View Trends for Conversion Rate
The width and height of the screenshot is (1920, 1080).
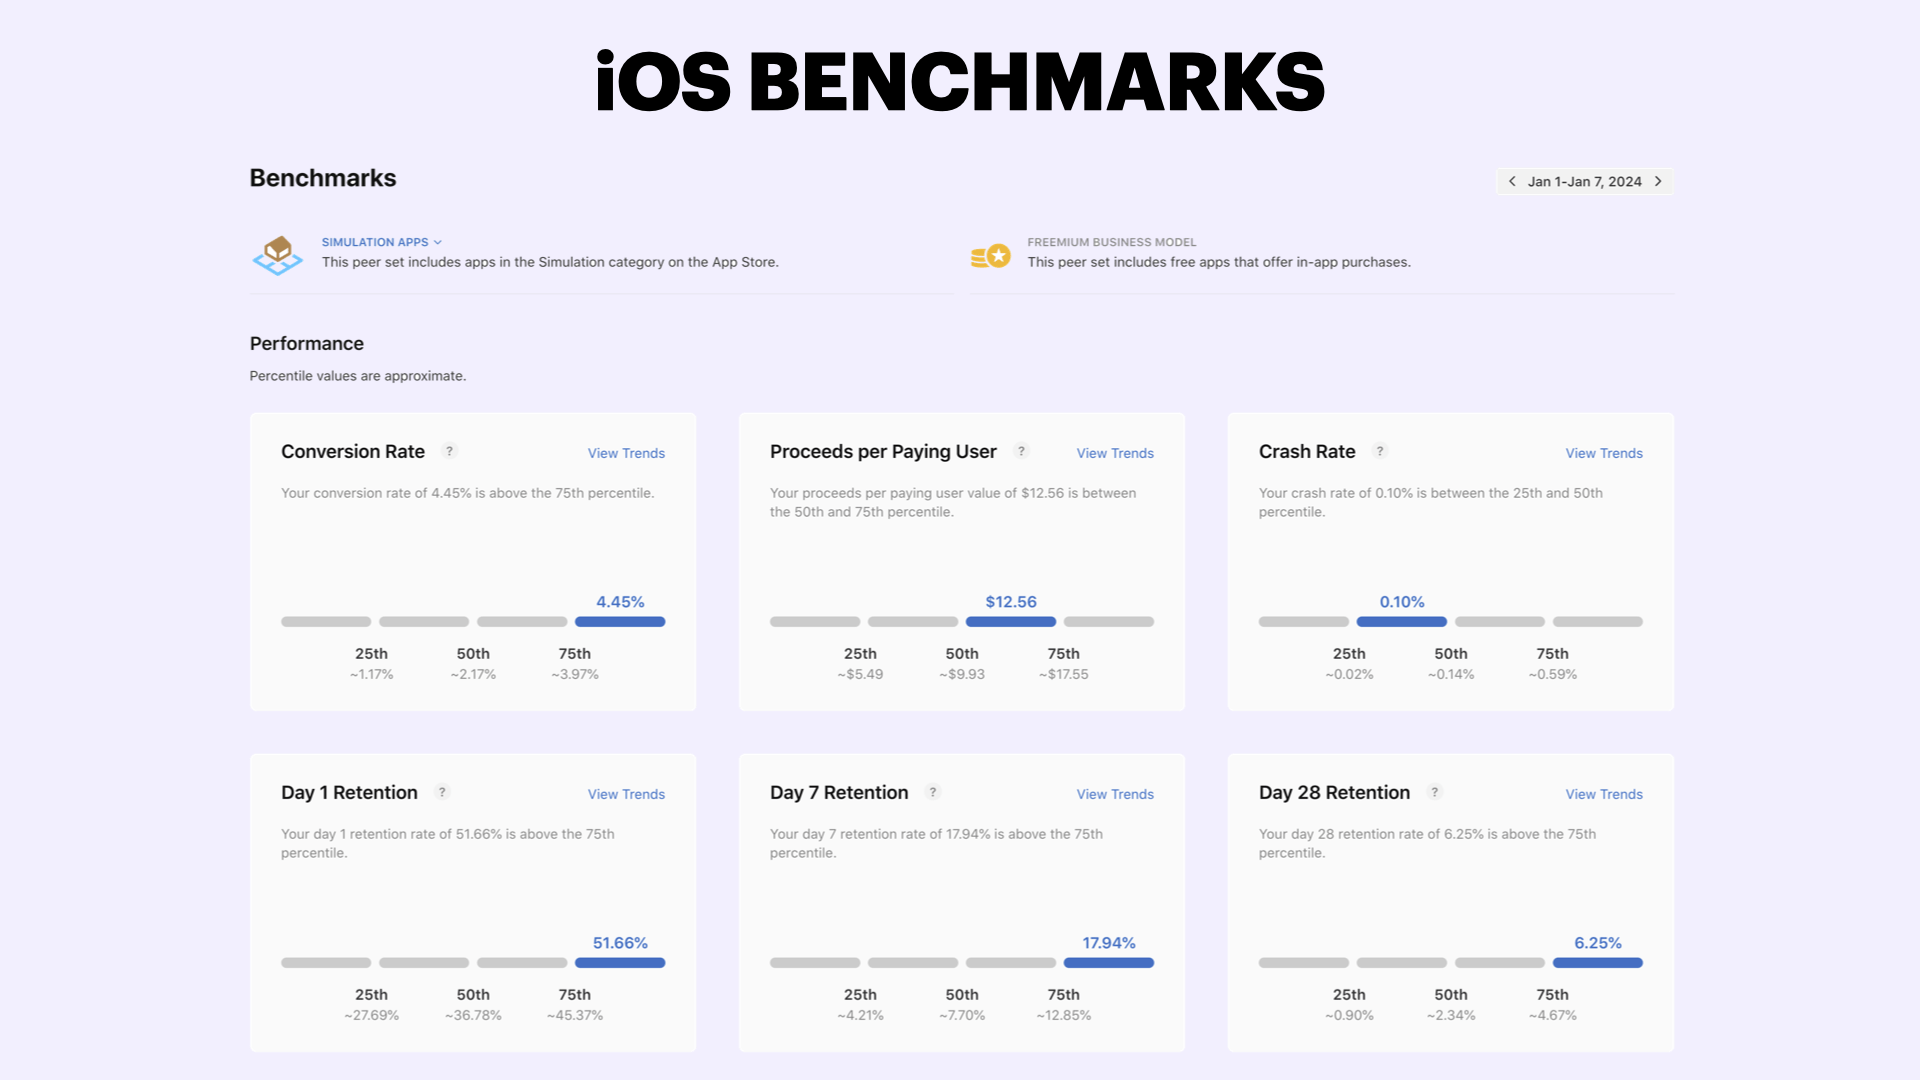(x=626, y=453)
